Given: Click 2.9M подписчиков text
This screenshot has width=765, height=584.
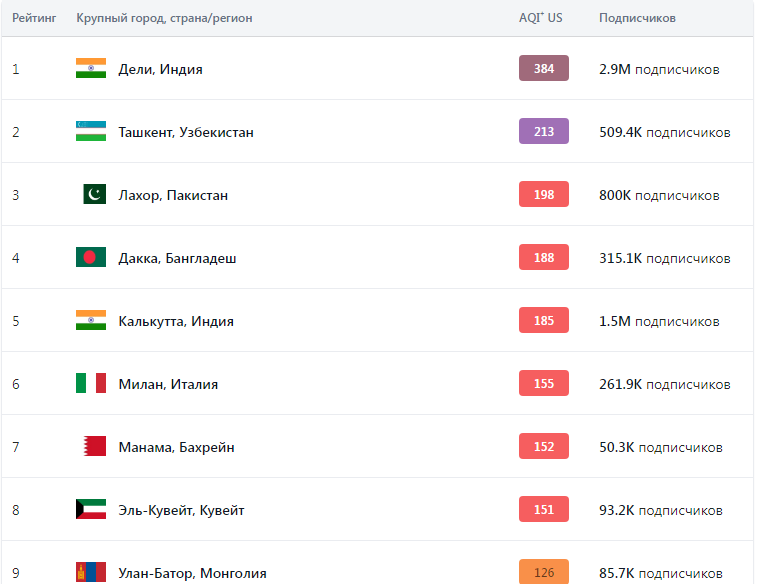Looking at the screenshot, I should [x=659, y=69].
